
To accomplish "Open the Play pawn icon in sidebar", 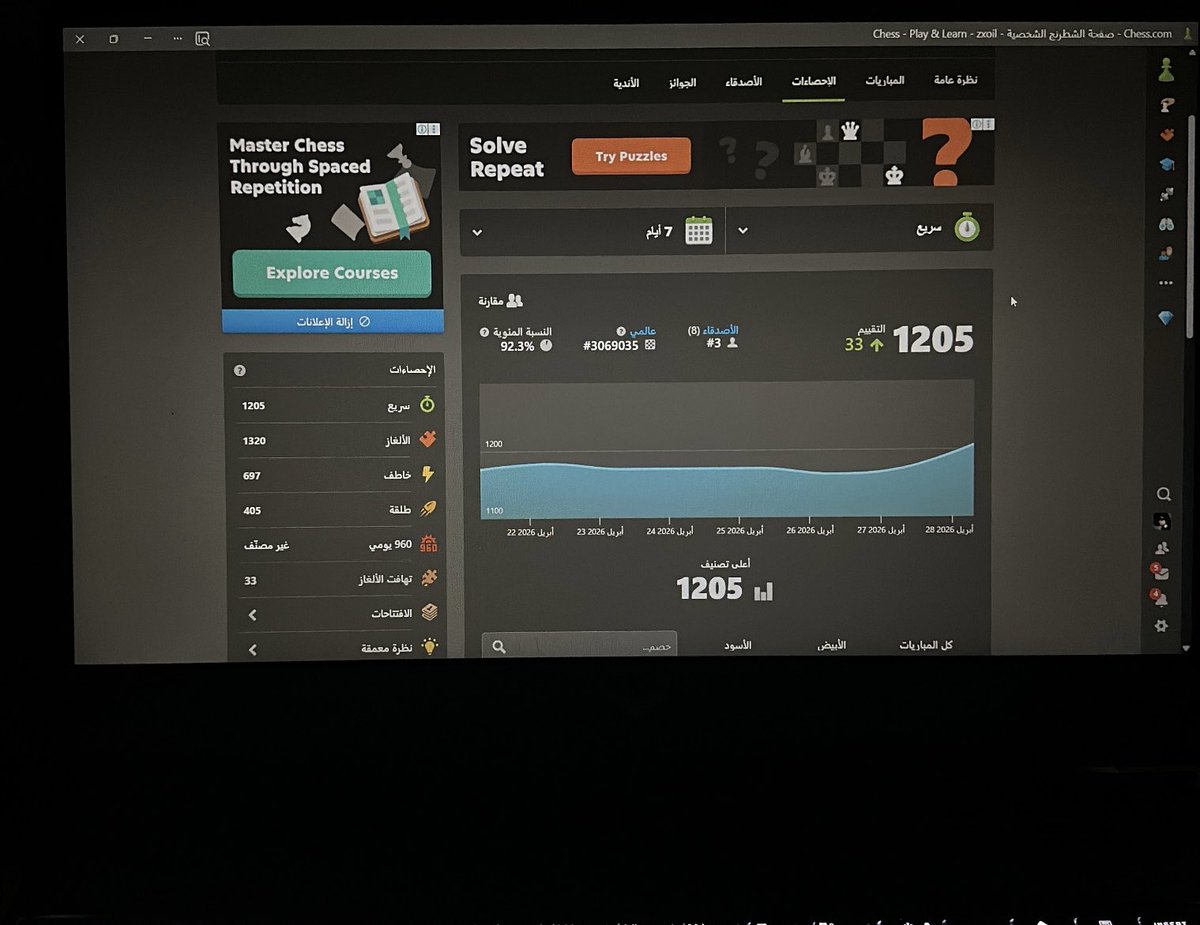I will (x=1165, y=71).
